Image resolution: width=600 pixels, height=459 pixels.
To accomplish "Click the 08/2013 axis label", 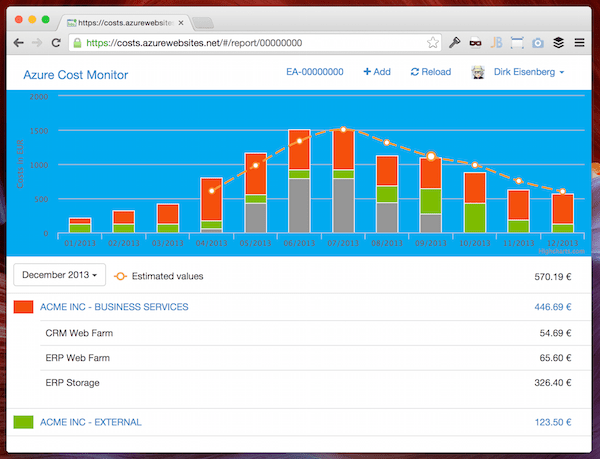I will [x=387, y=243].
